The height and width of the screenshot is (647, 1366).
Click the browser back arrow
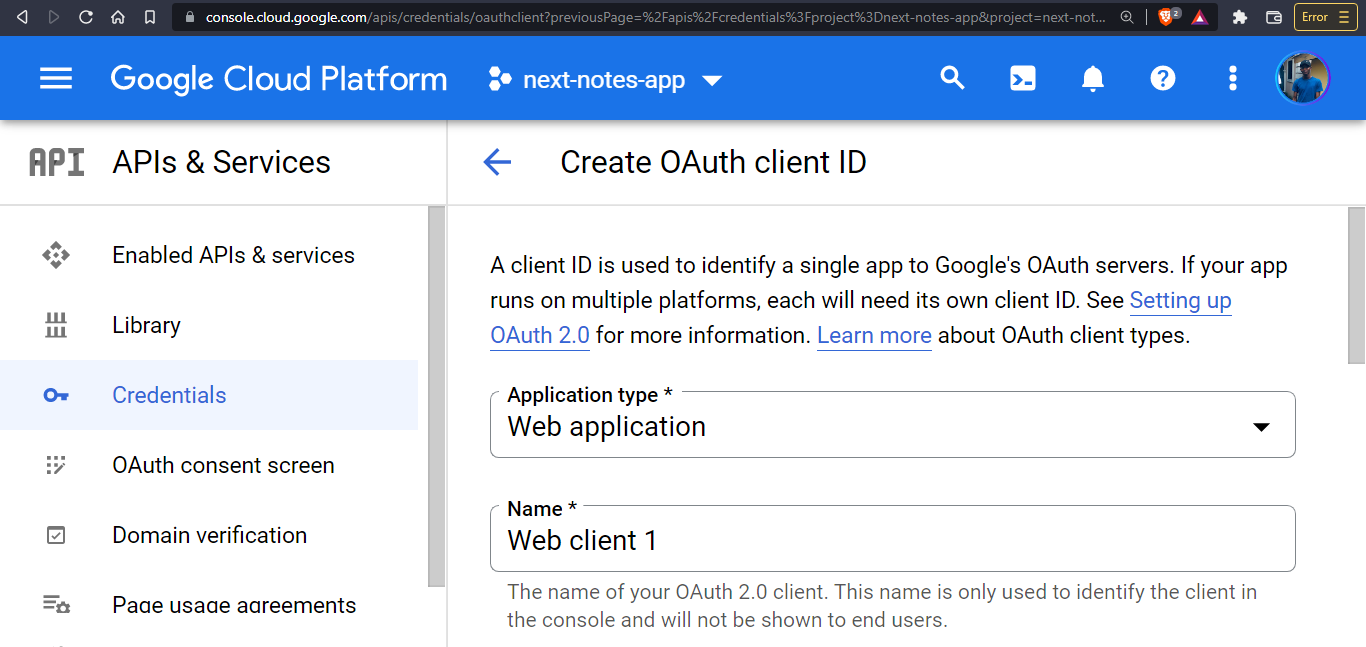click(x=23, y=17)
